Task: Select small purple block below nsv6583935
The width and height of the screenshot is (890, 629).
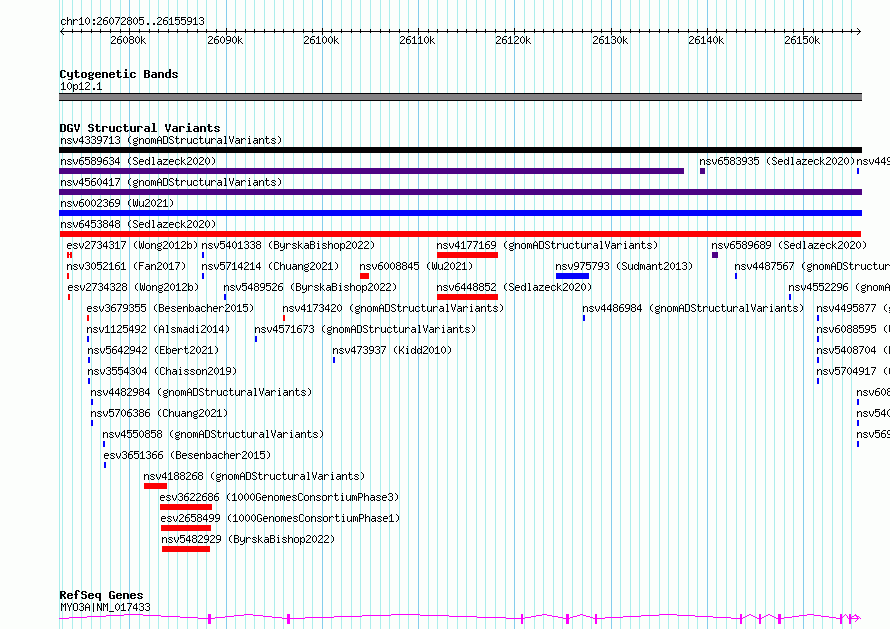Action: (x=703, y=171)
